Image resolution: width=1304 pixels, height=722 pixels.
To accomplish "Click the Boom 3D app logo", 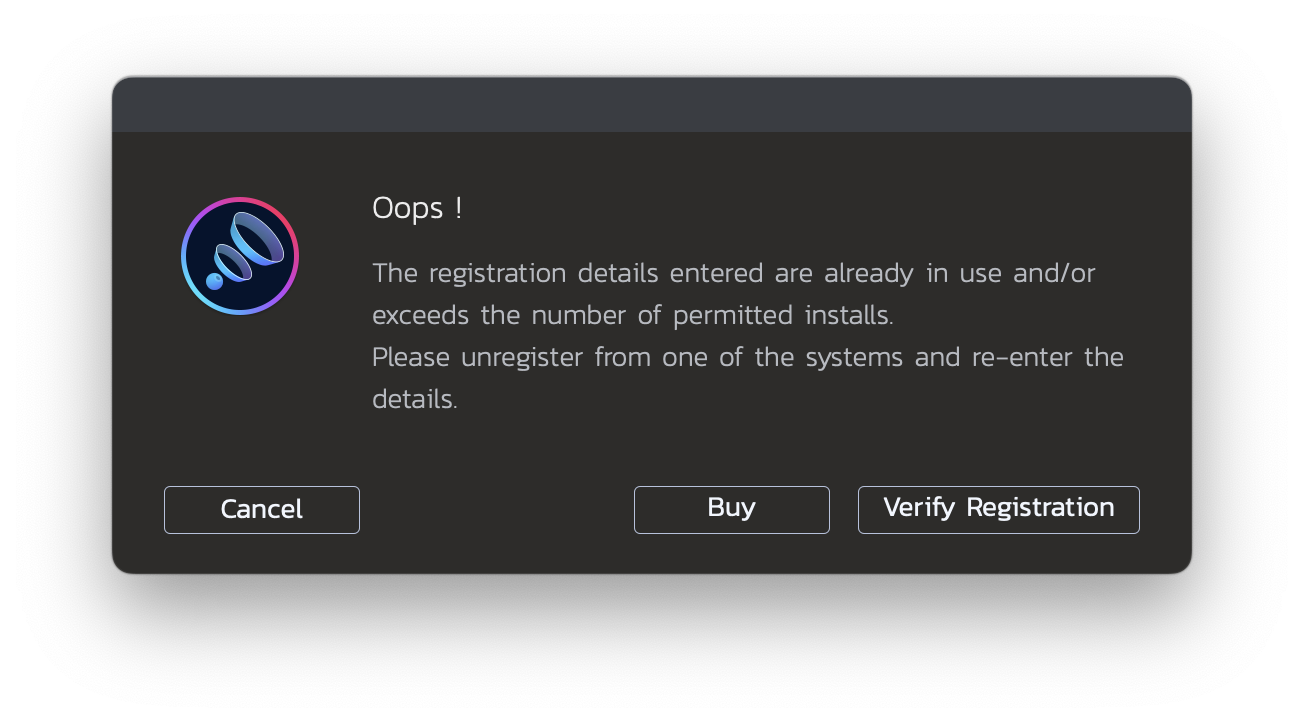I will pyautogui.click(x=240, y=256).
